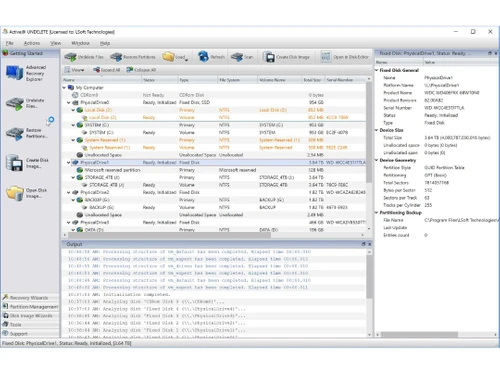The width and height of the screenshot is (500, 375).
Task: Select orange Local Disk (2) volume row
Action: tap(214, 118)
